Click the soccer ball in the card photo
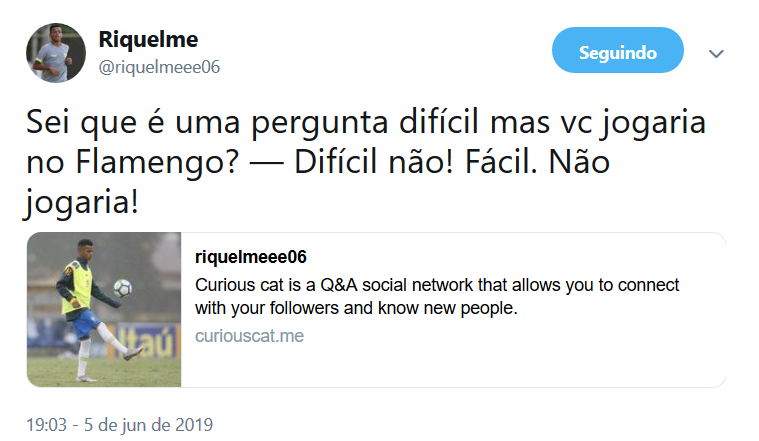The height and width of the screenshot is (441, 759). click(x=123, y=288)
